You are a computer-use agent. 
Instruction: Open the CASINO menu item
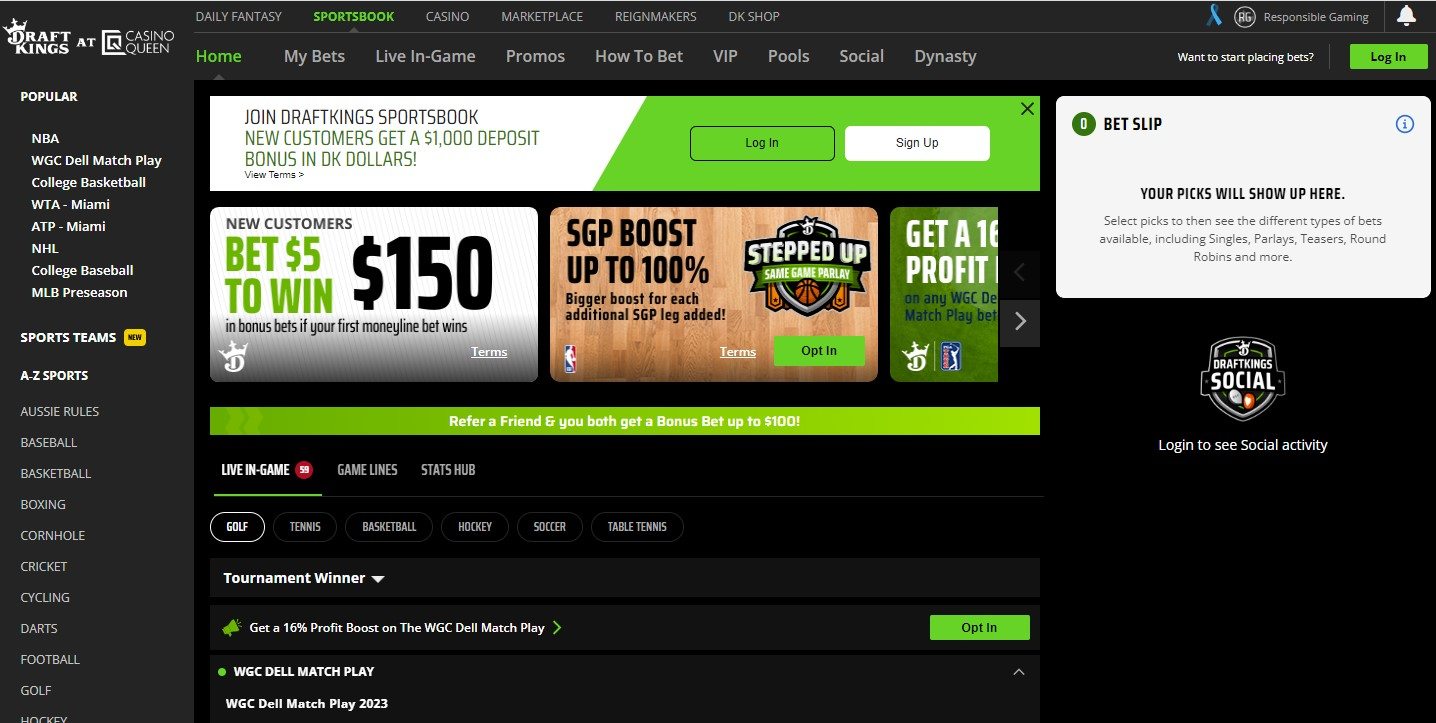point(447,16)
